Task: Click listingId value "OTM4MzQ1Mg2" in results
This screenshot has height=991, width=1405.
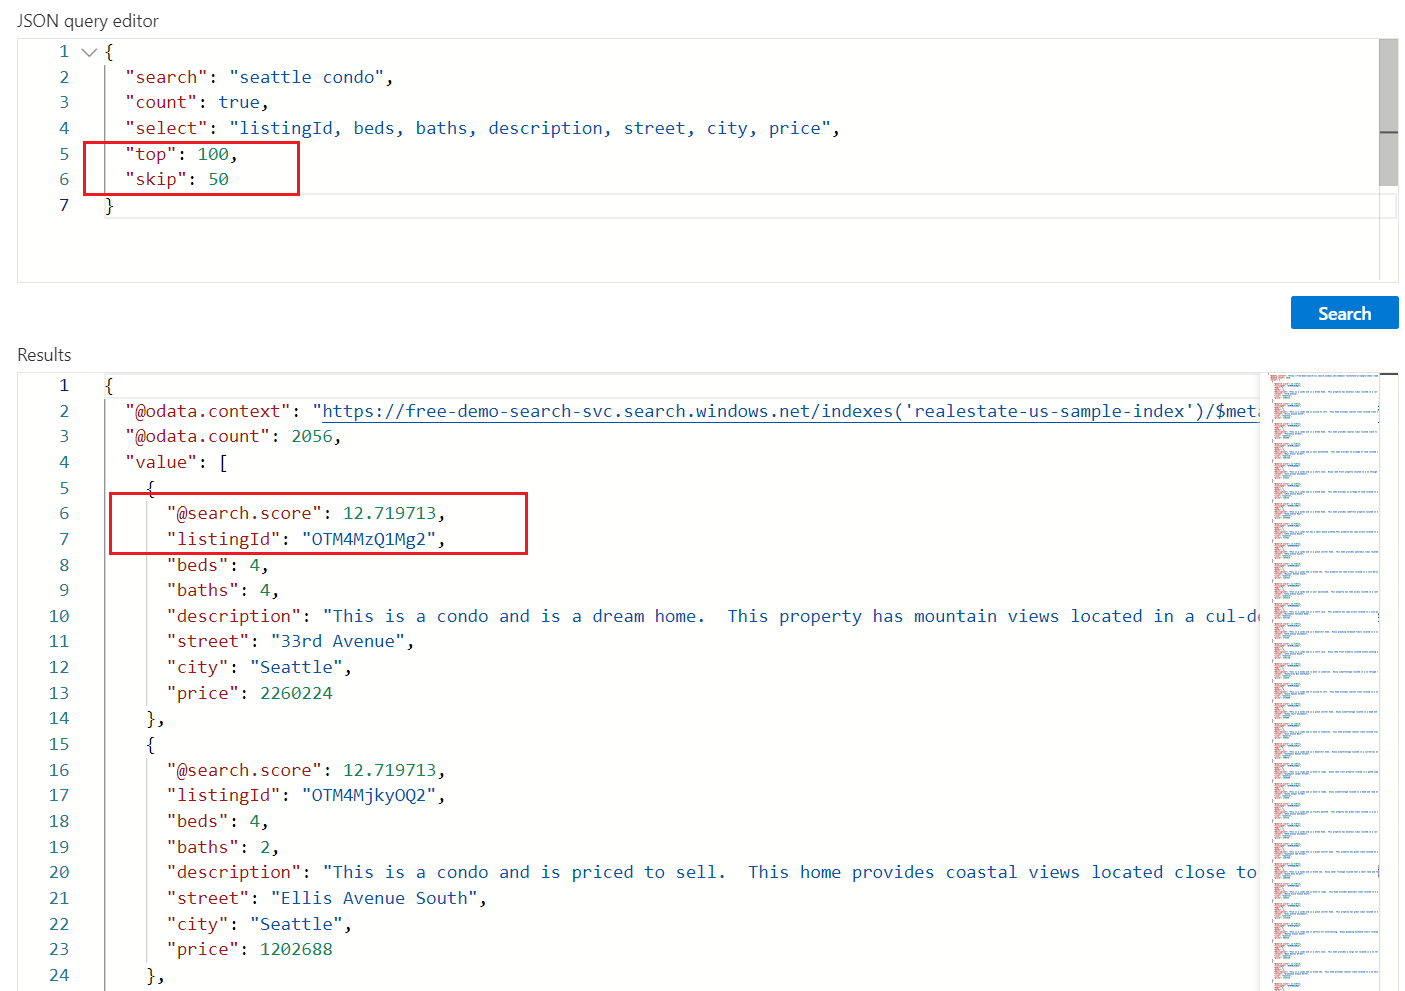Action: pyautogui.click(x=369, y=539)
